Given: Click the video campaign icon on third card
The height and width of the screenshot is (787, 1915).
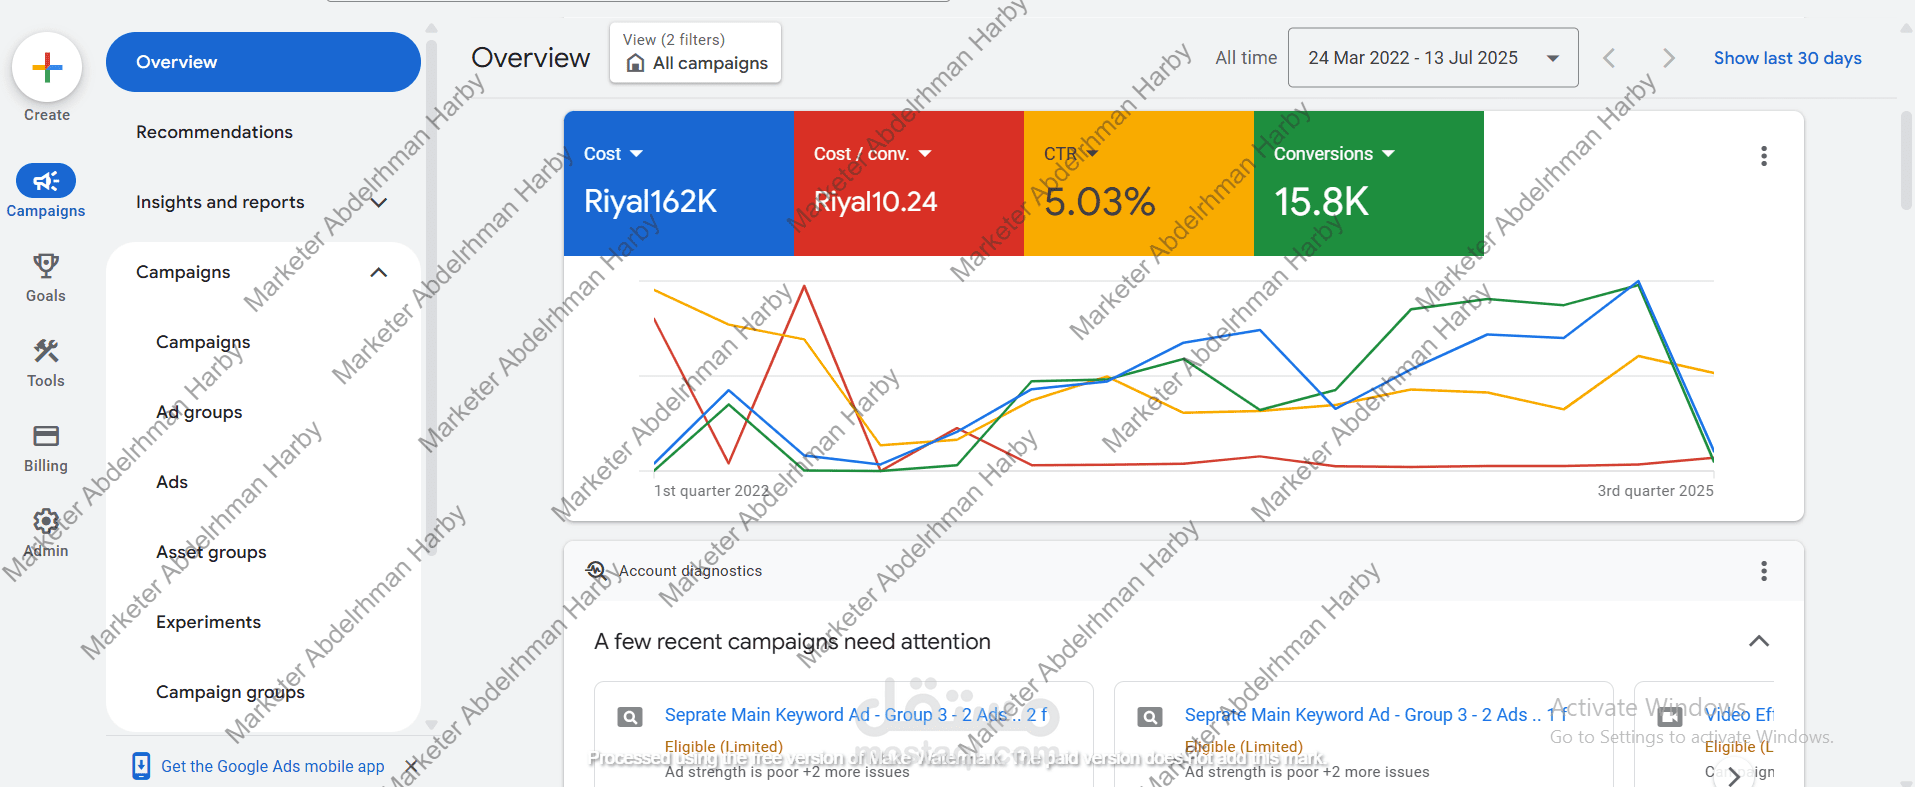Looking at the screenshot, I should pyautogui.click(x=1670, y=717).
